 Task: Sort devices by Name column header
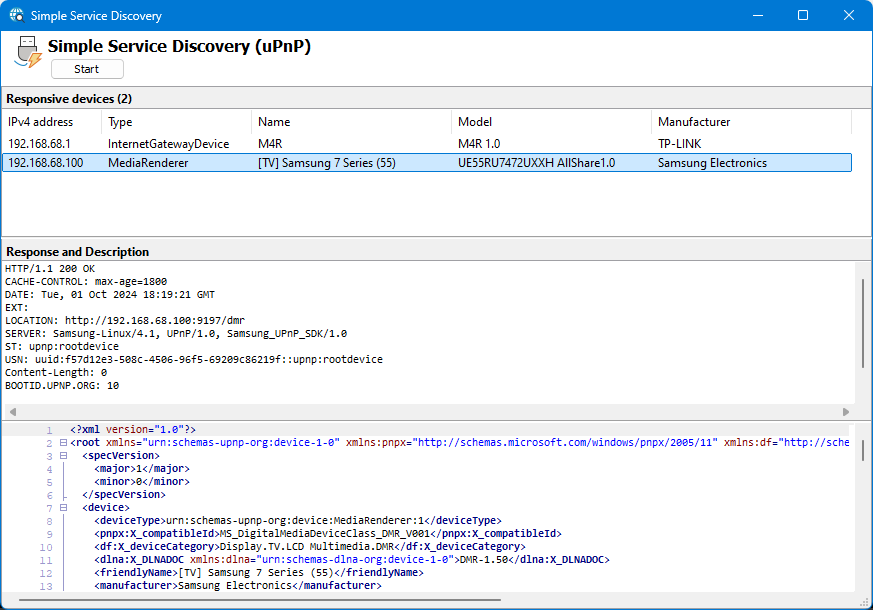(351, 122)
